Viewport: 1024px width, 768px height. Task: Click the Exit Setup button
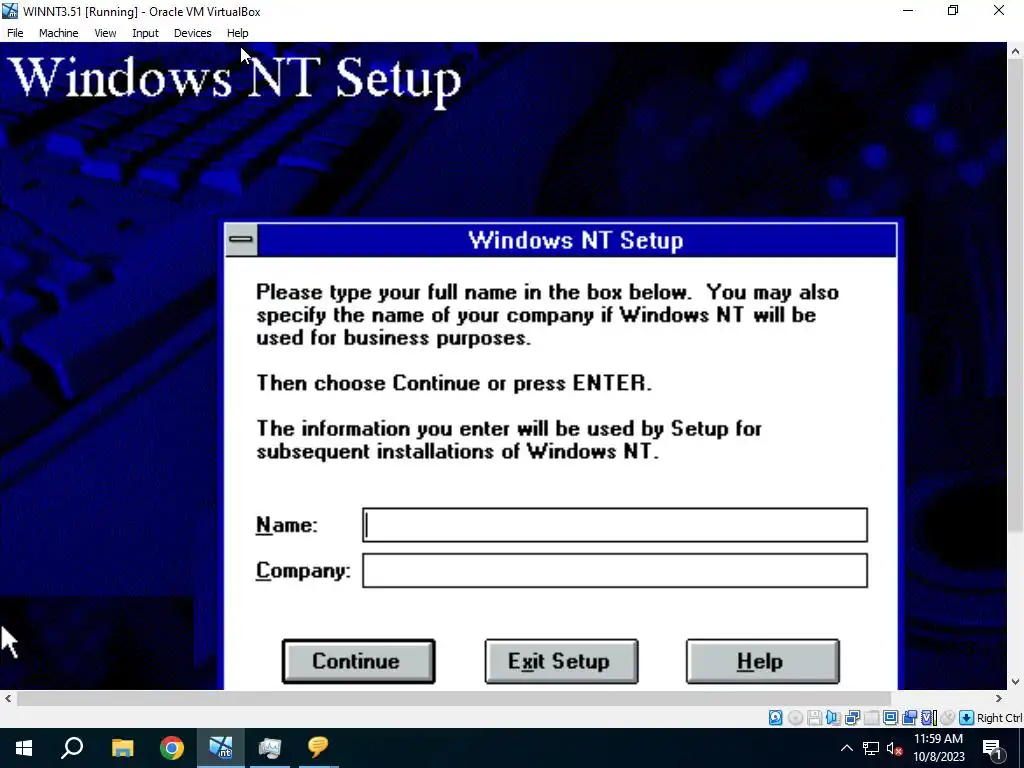click(x=561, y=662)
